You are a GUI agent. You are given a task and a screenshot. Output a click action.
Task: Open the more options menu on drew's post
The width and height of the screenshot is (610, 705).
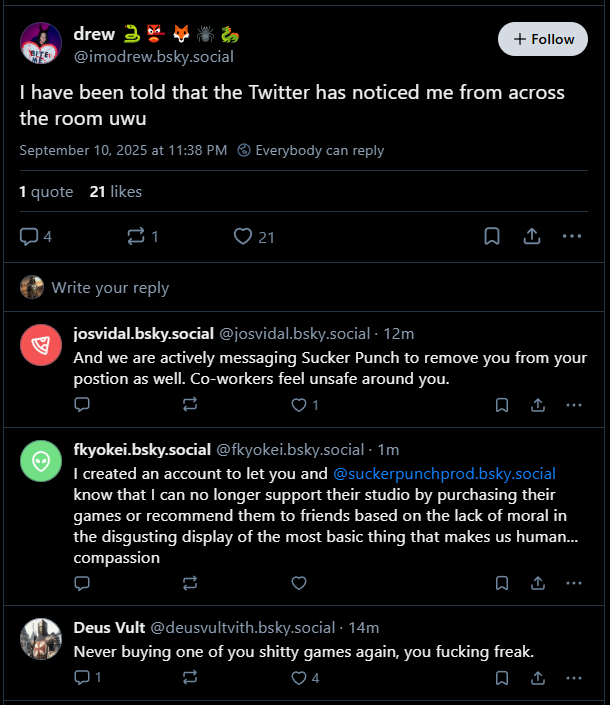click(572, 236)
